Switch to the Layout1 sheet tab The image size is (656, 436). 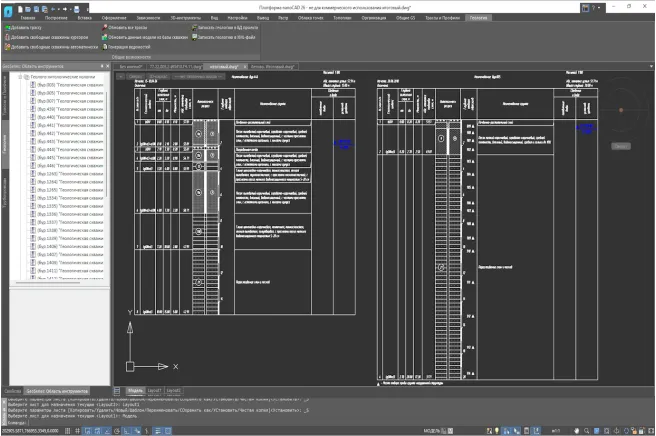click(155, 390)
